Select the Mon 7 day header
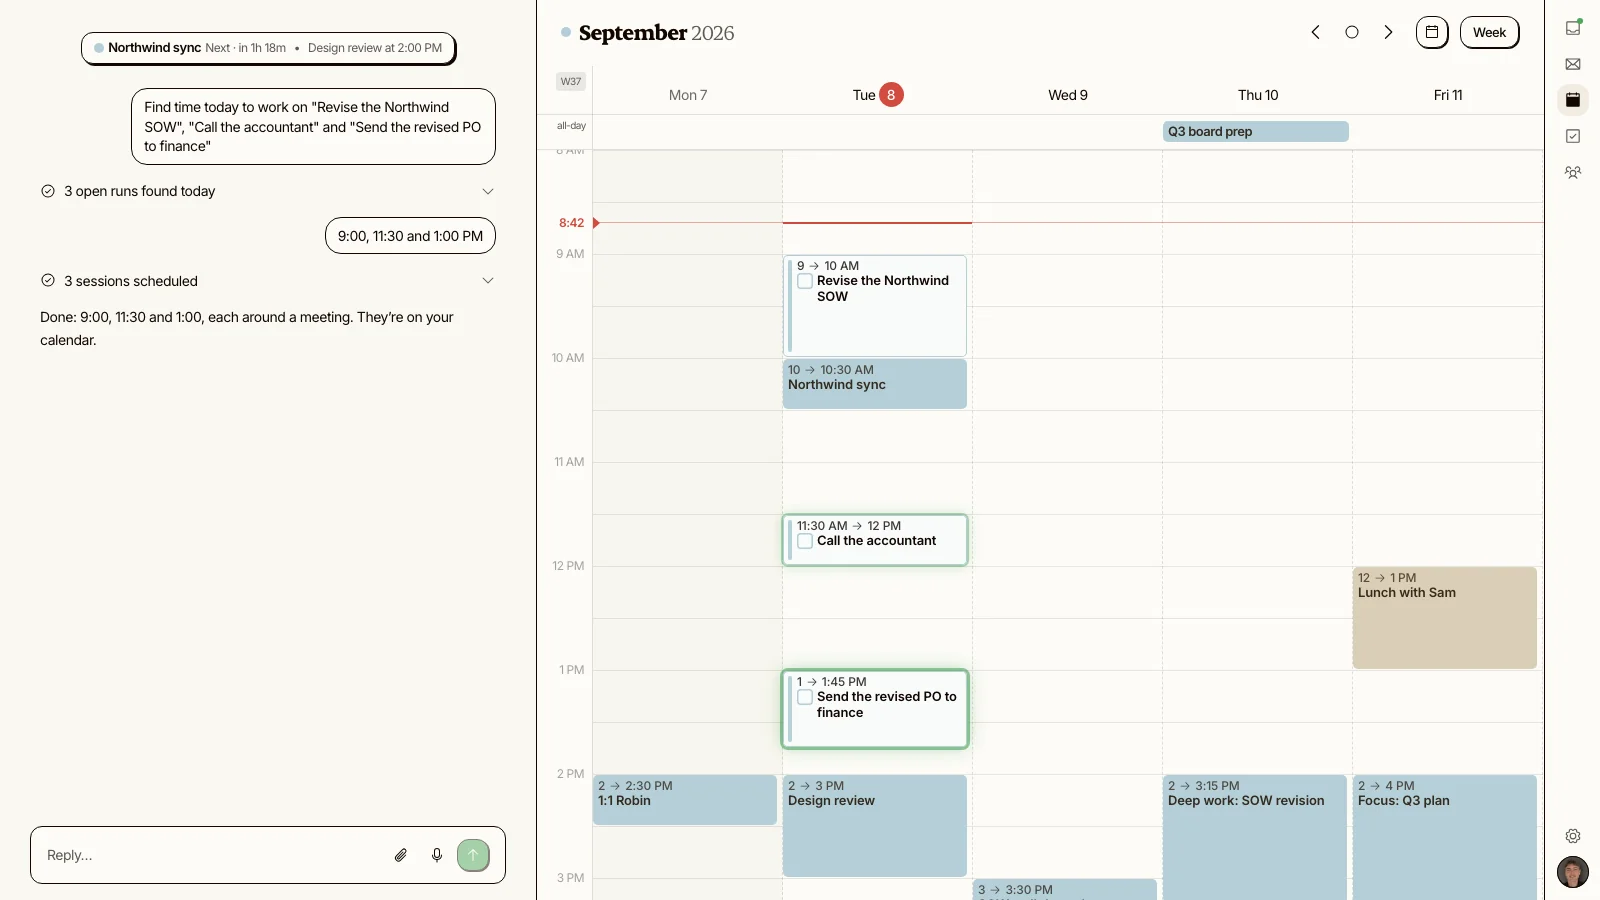 [x=688, y=95]
